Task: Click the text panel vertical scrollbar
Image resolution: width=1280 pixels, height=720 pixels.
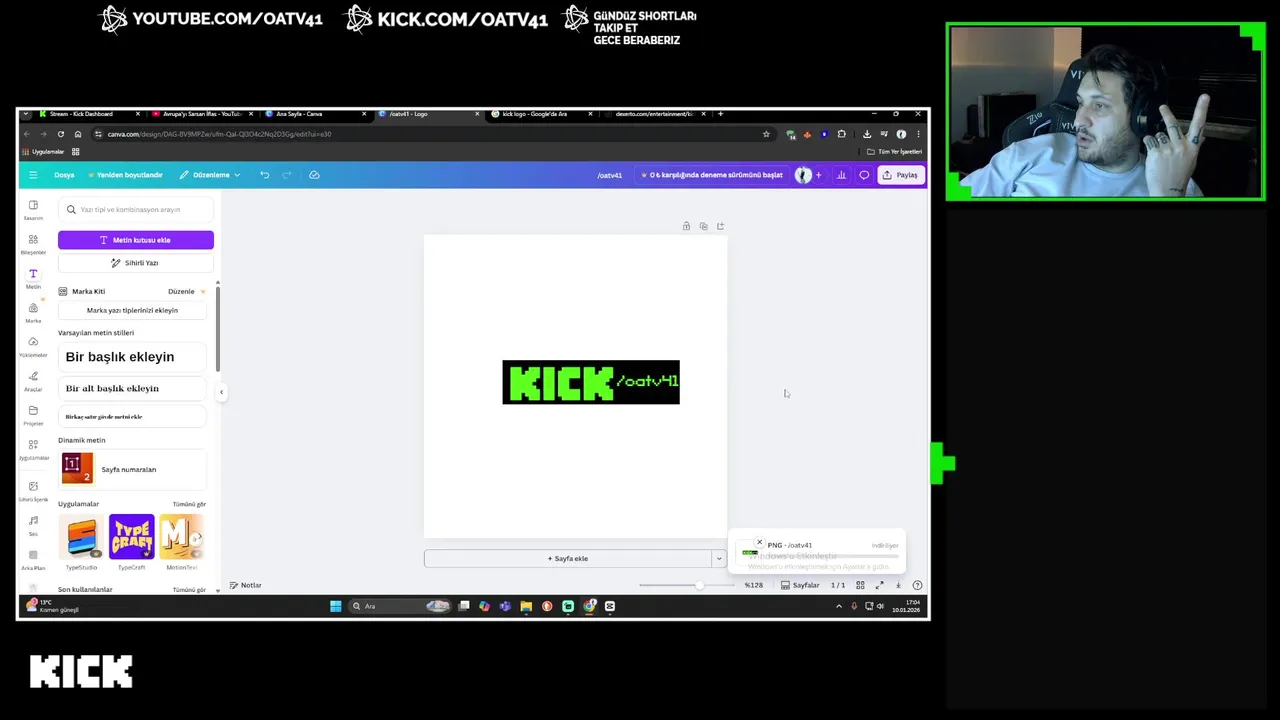Action: pyautogui.click(x=217, y=327)
